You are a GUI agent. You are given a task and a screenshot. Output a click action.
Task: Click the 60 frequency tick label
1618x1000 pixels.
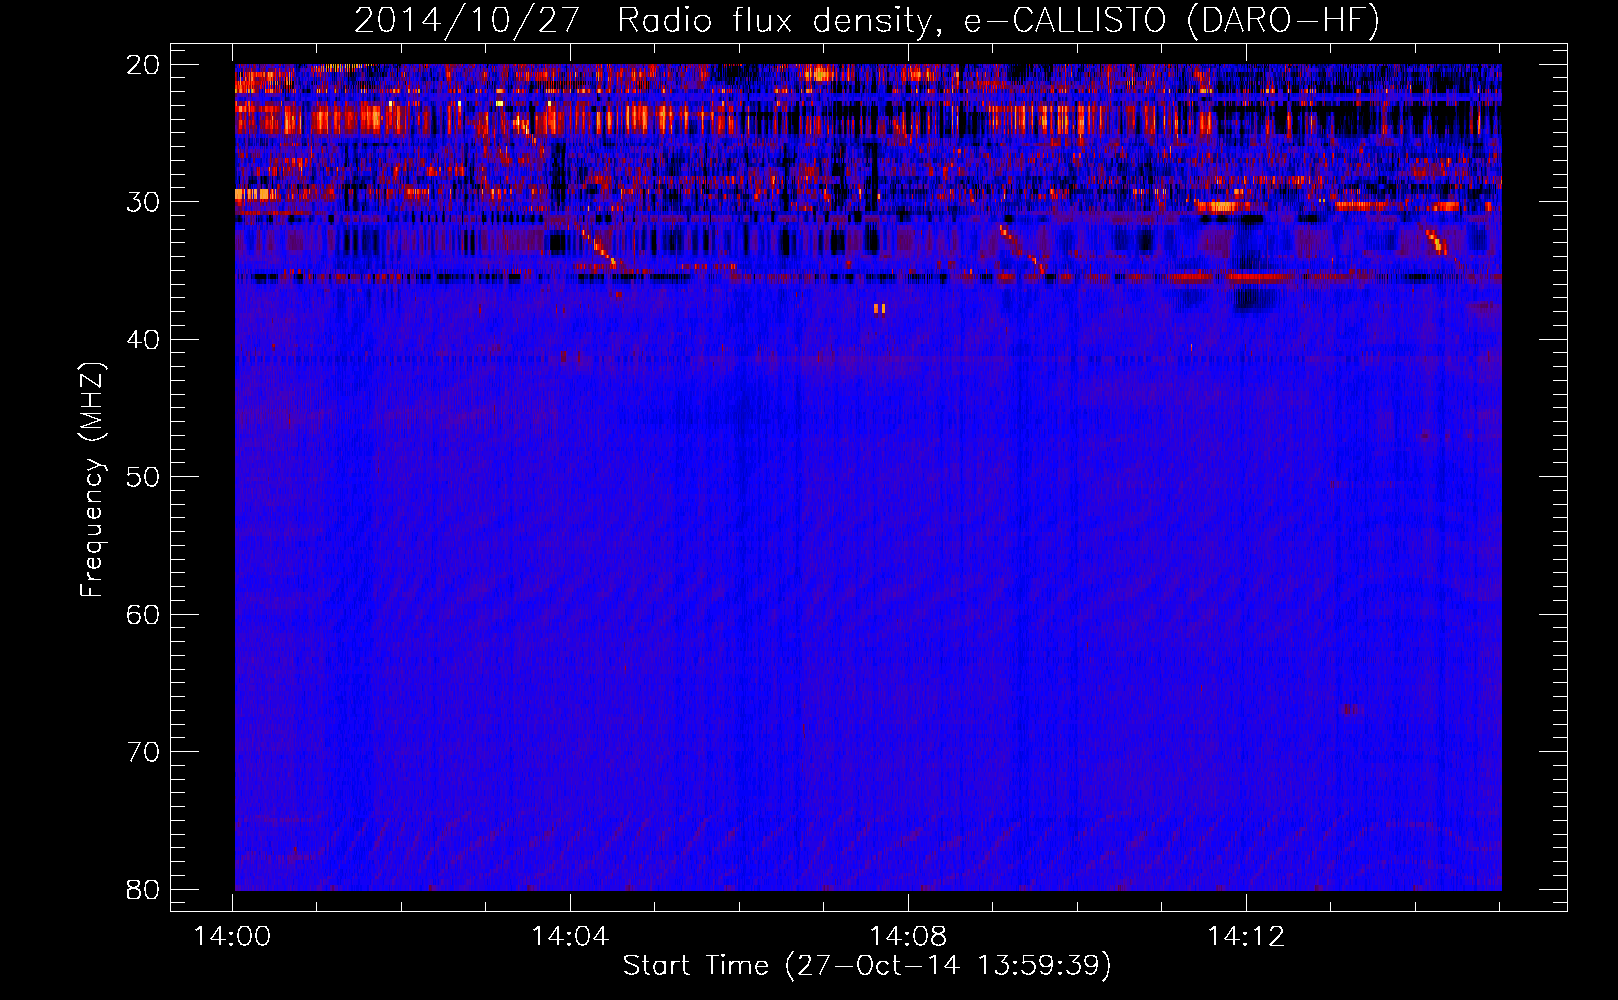[x=143, y=615]
